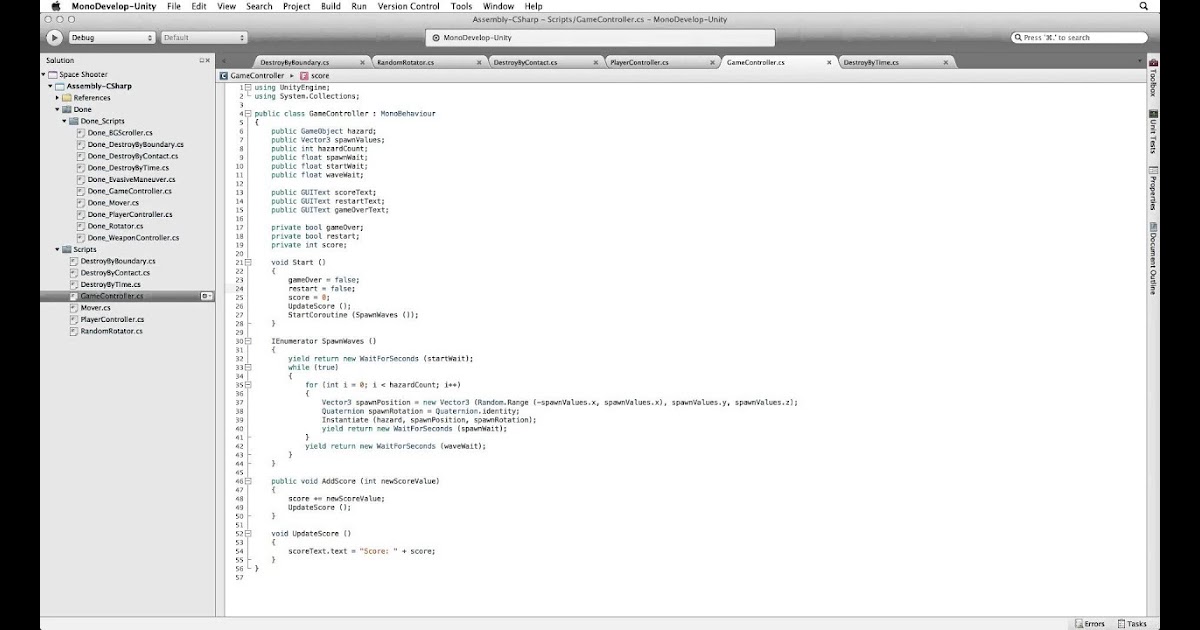Open the File menu
Screen dimensions: 1200x630
coord(174,6)
